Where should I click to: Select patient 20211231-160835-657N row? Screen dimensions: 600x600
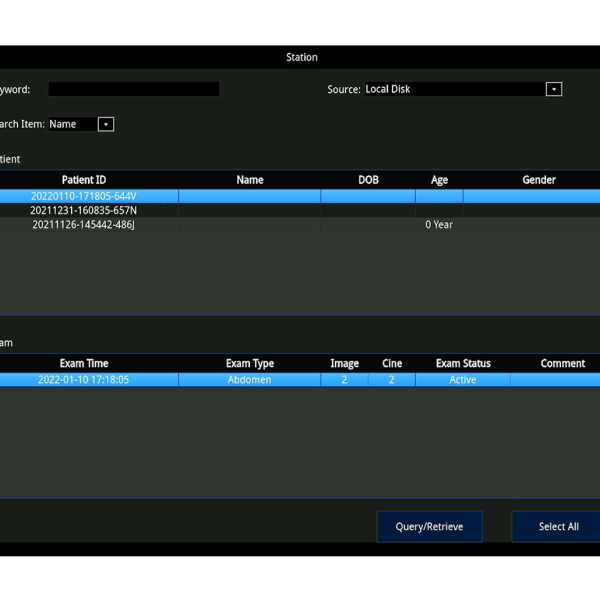pyautogui.click(x=84, y=210)
